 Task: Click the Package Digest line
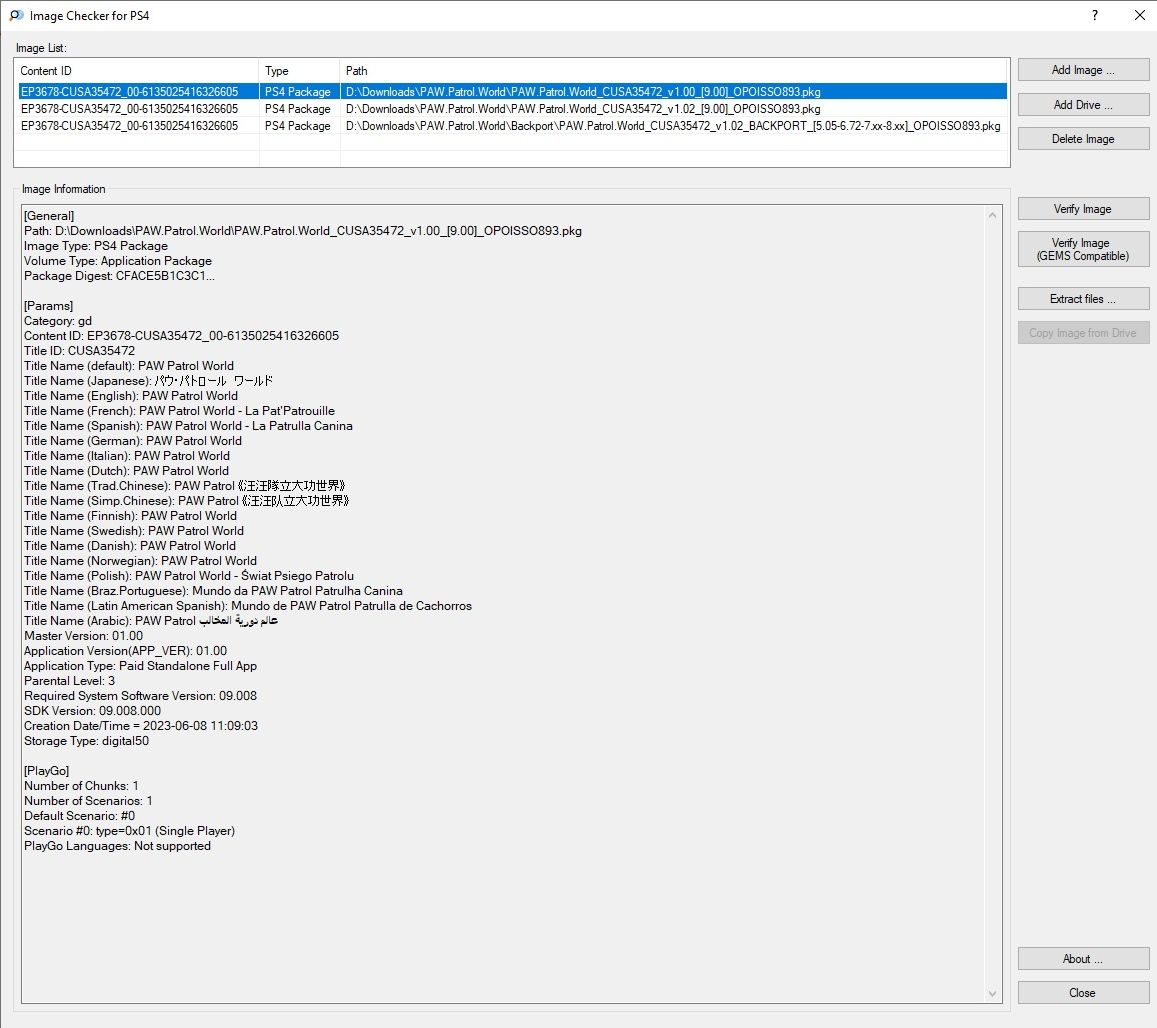120,276
